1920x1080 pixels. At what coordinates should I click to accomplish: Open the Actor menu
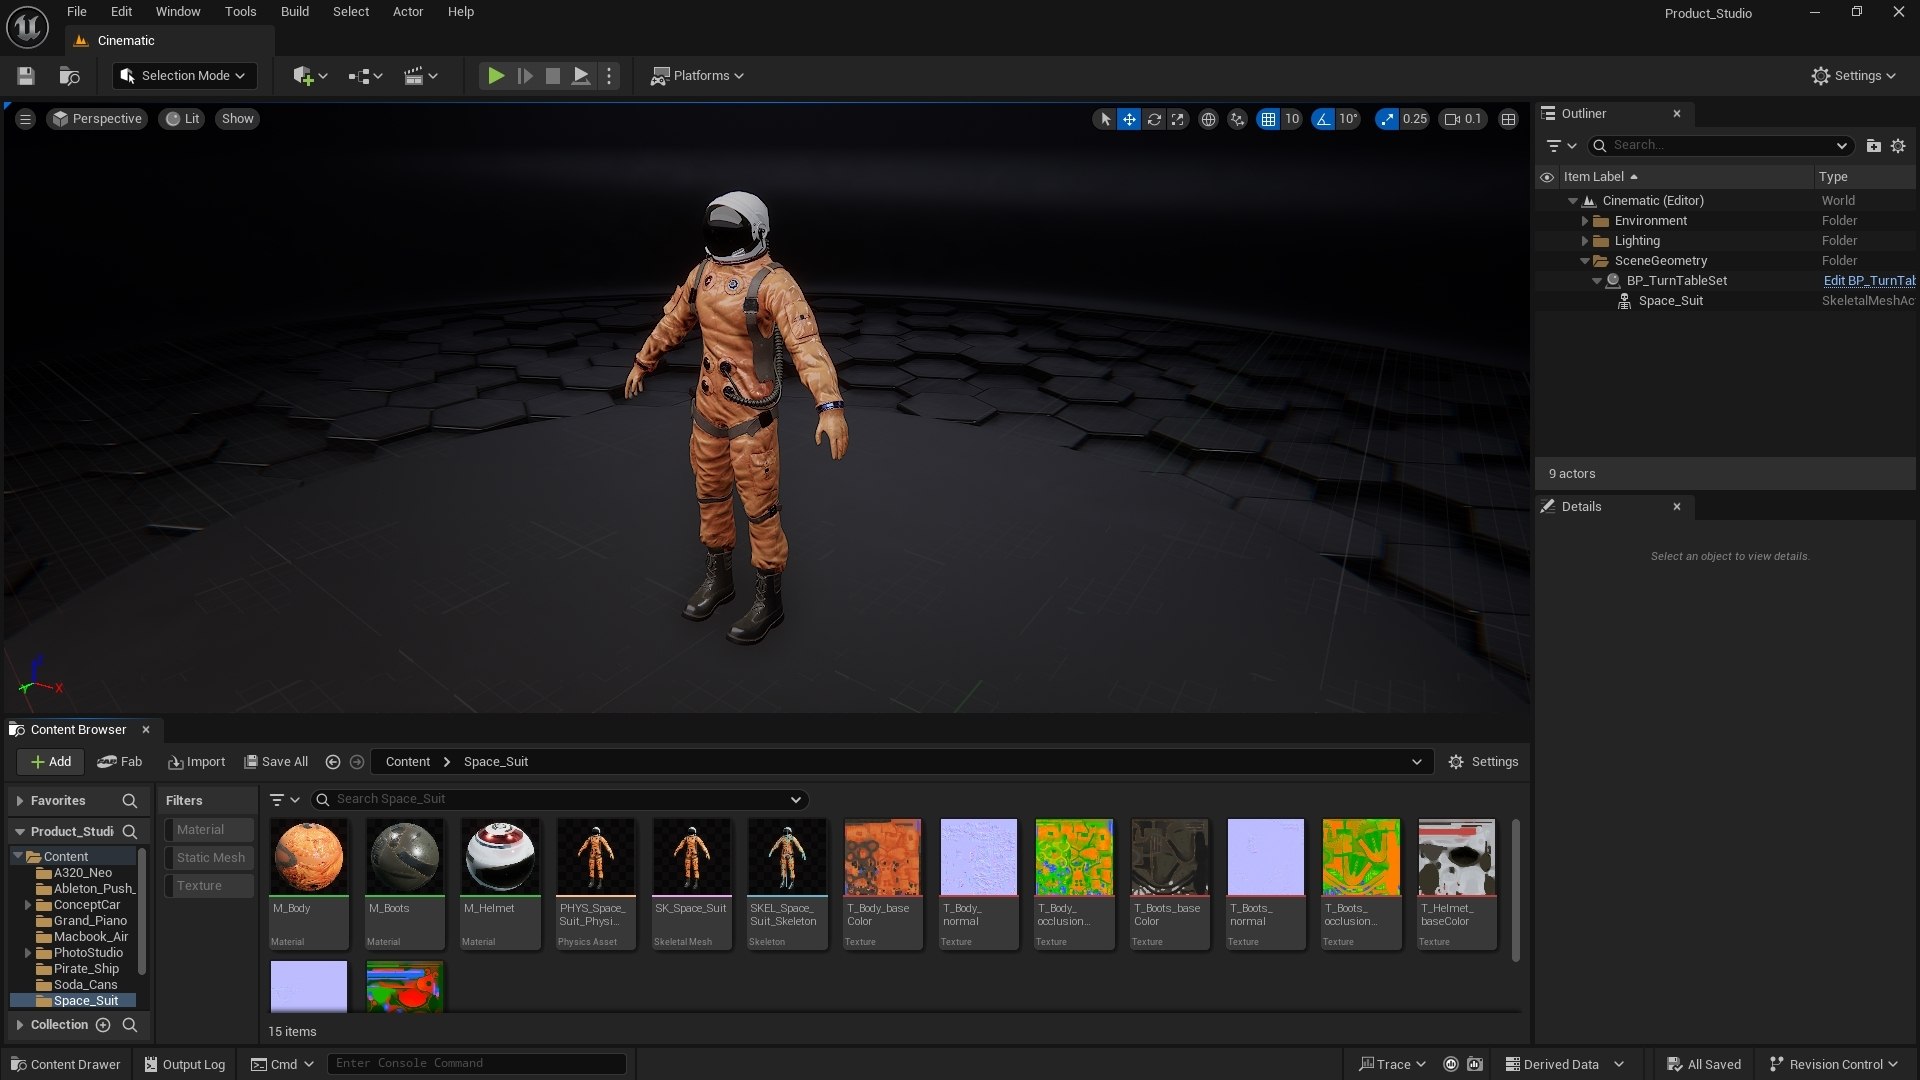[x=408, y=12]
